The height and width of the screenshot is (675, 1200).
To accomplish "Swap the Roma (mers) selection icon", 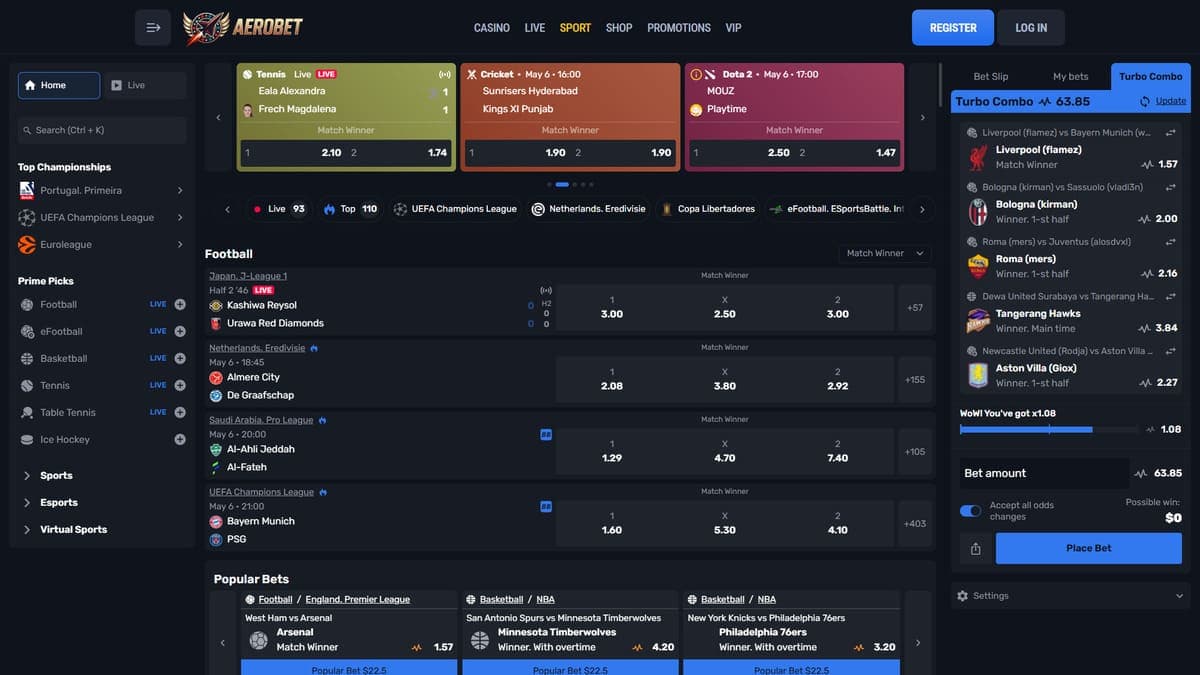I will (x=1170, y=242).
